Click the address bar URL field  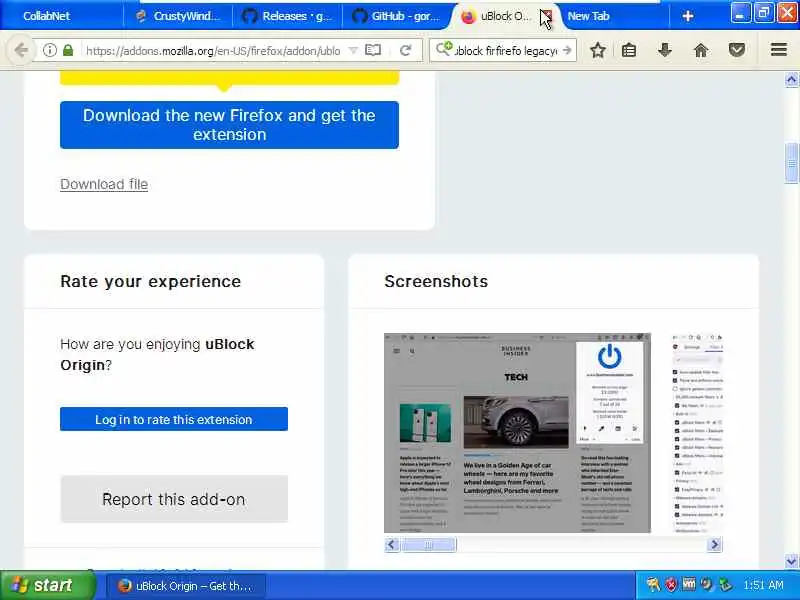coord(213,51)
